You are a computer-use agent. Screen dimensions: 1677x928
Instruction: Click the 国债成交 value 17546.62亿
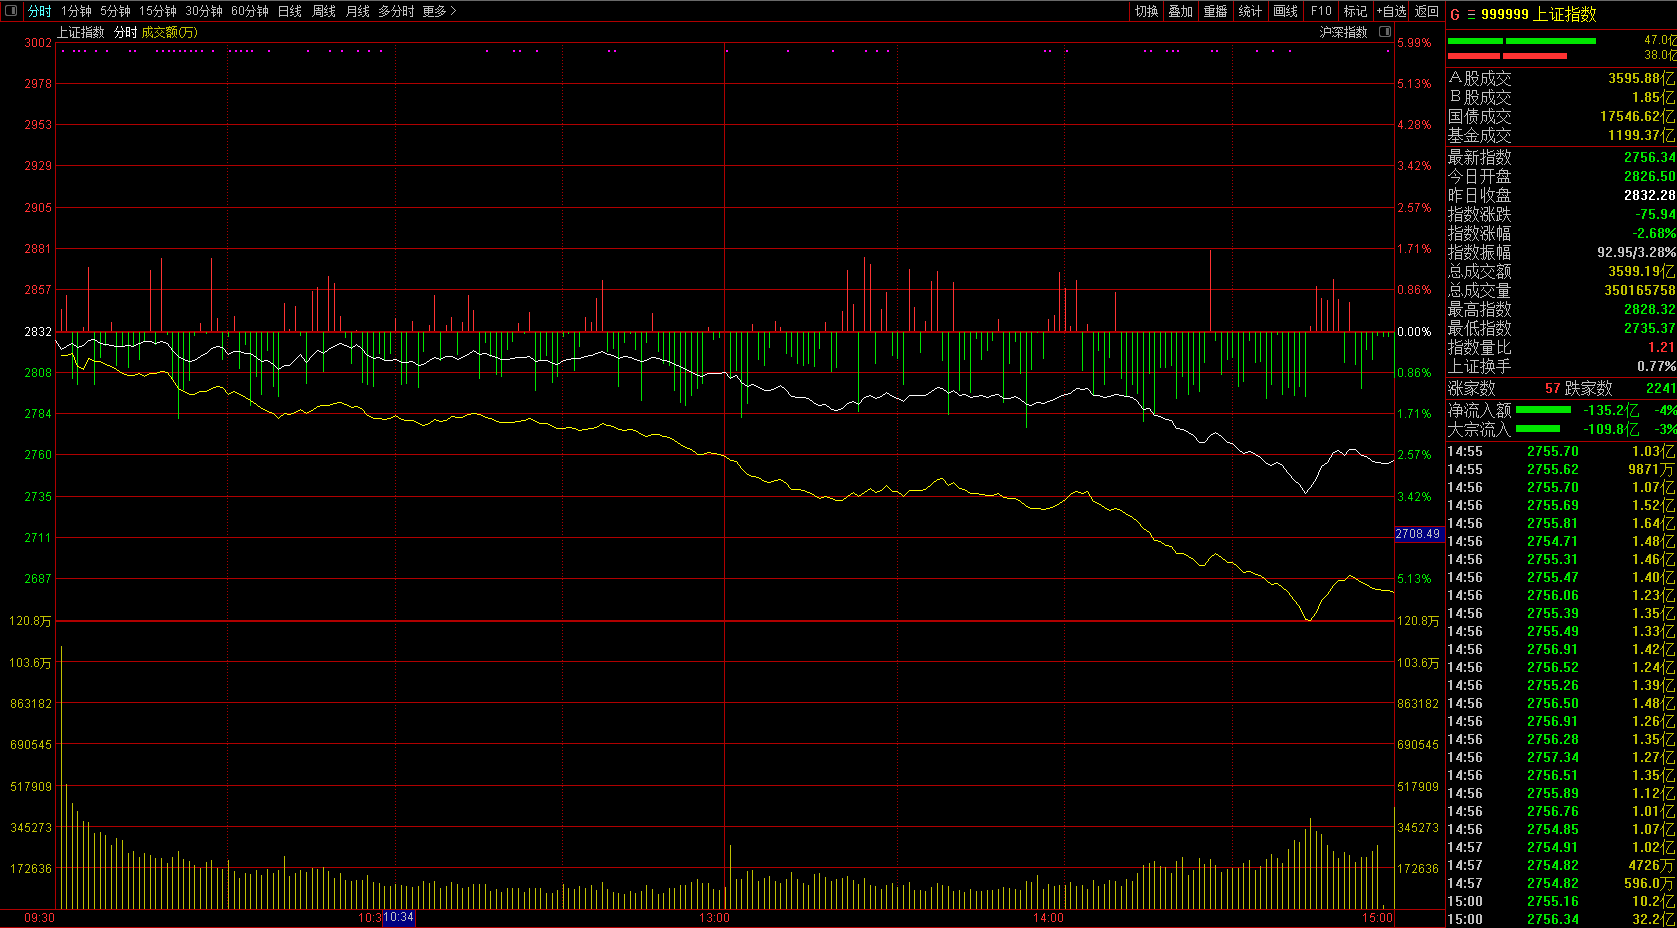pos(1637,116)
